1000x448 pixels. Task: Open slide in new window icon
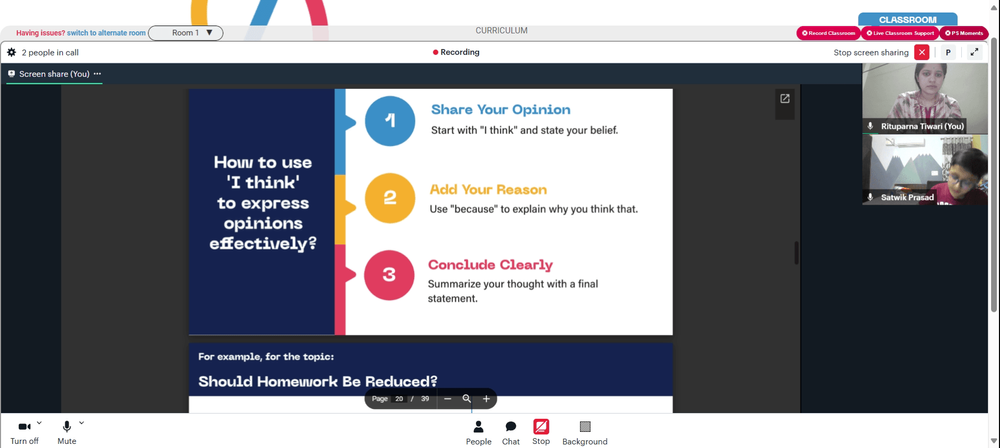(x=784, y=98)
